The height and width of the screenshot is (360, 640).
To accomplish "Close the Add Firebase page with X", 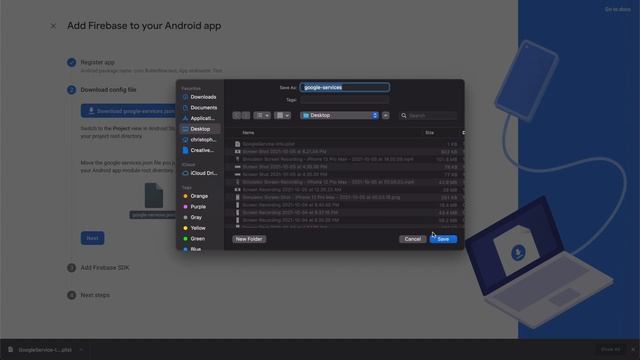I will [x=53, y=26].
